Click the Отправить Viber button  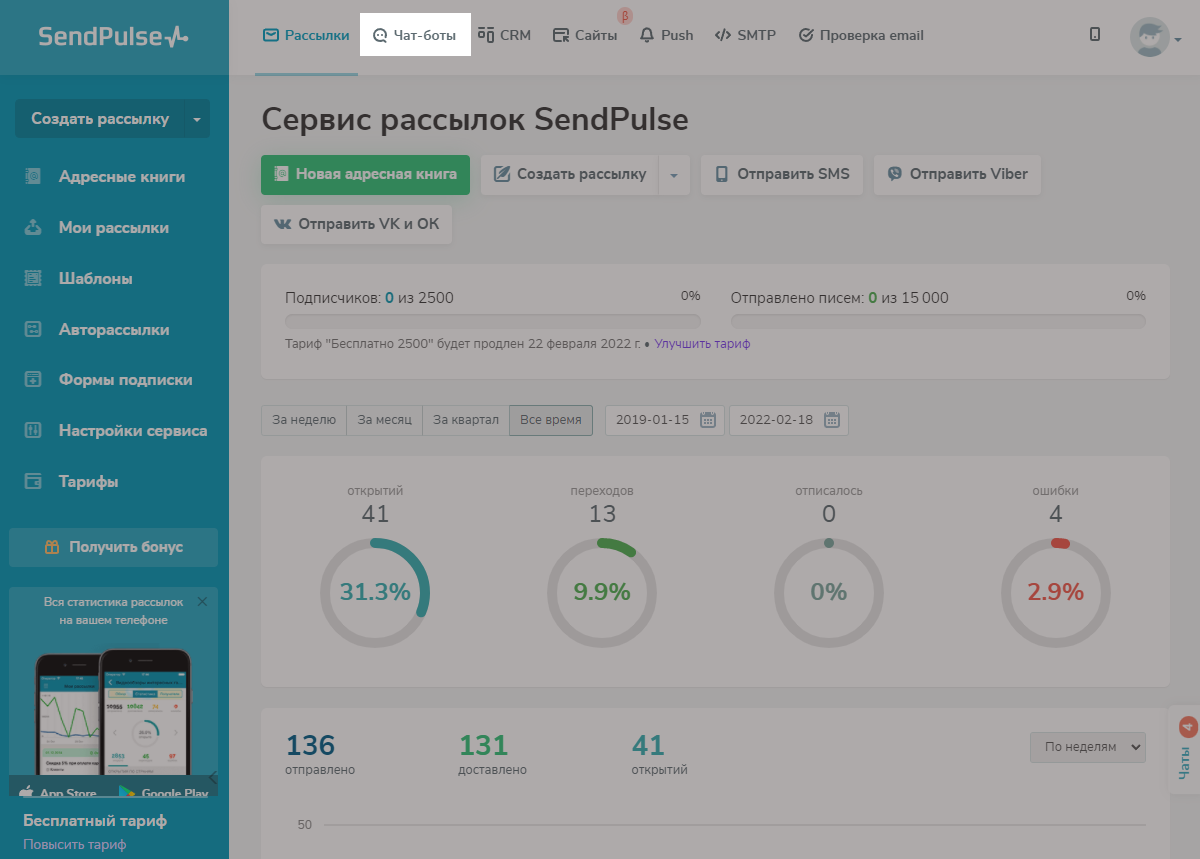(957, 174)
